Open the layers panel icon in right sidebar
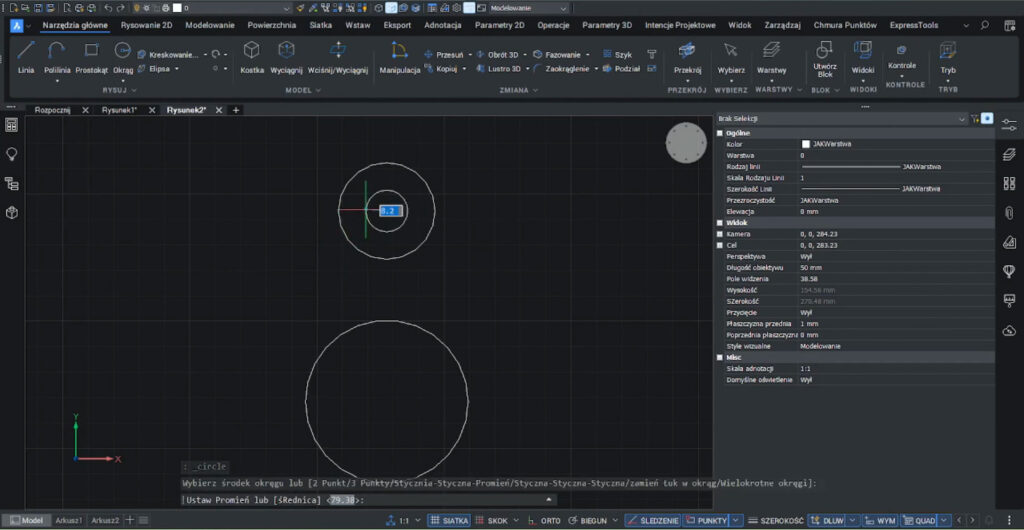The height and width of the screenshot is (530, 1024). (x=1009, y=154)
